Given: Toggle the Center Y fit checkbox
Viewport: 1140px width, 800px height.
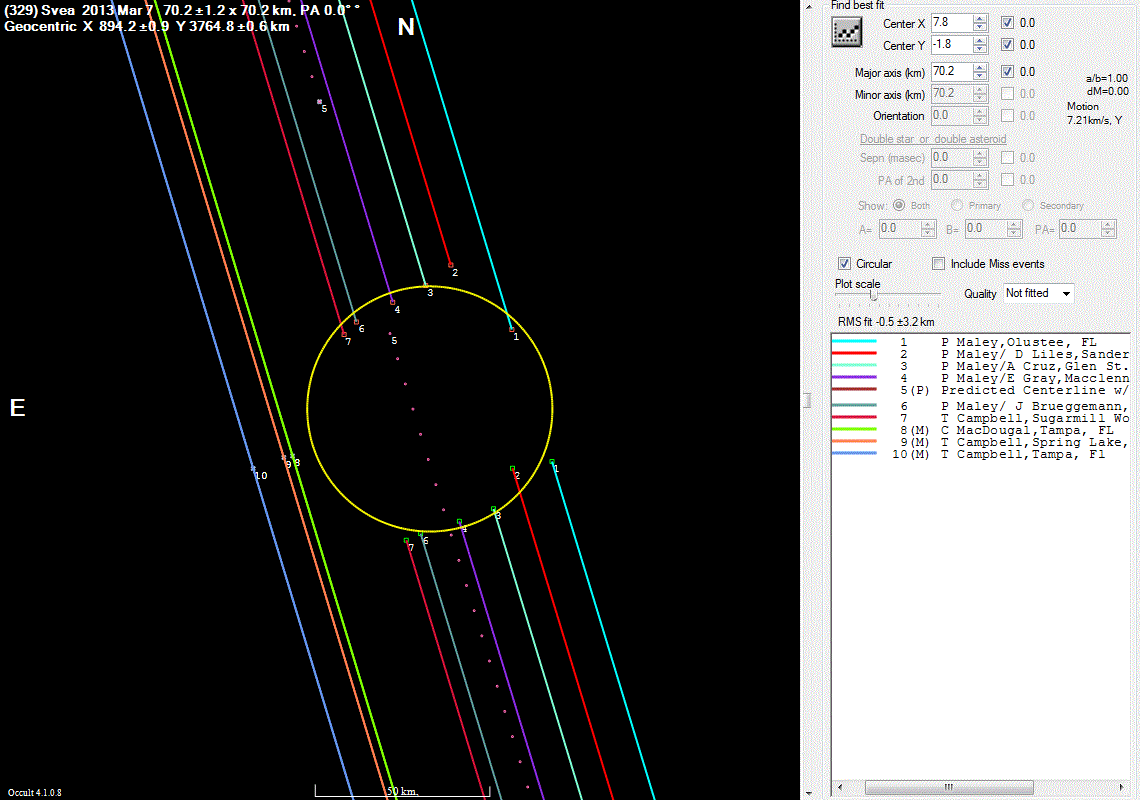Looking at the screenshot, I should (x=1007, y=44).
